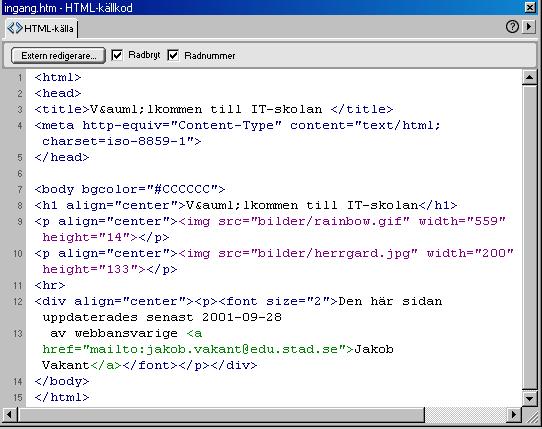542x429 pixels.
Task: Click the vertical scrollbar down arrow
Action: pyautogui.click(x=529, y=399)
